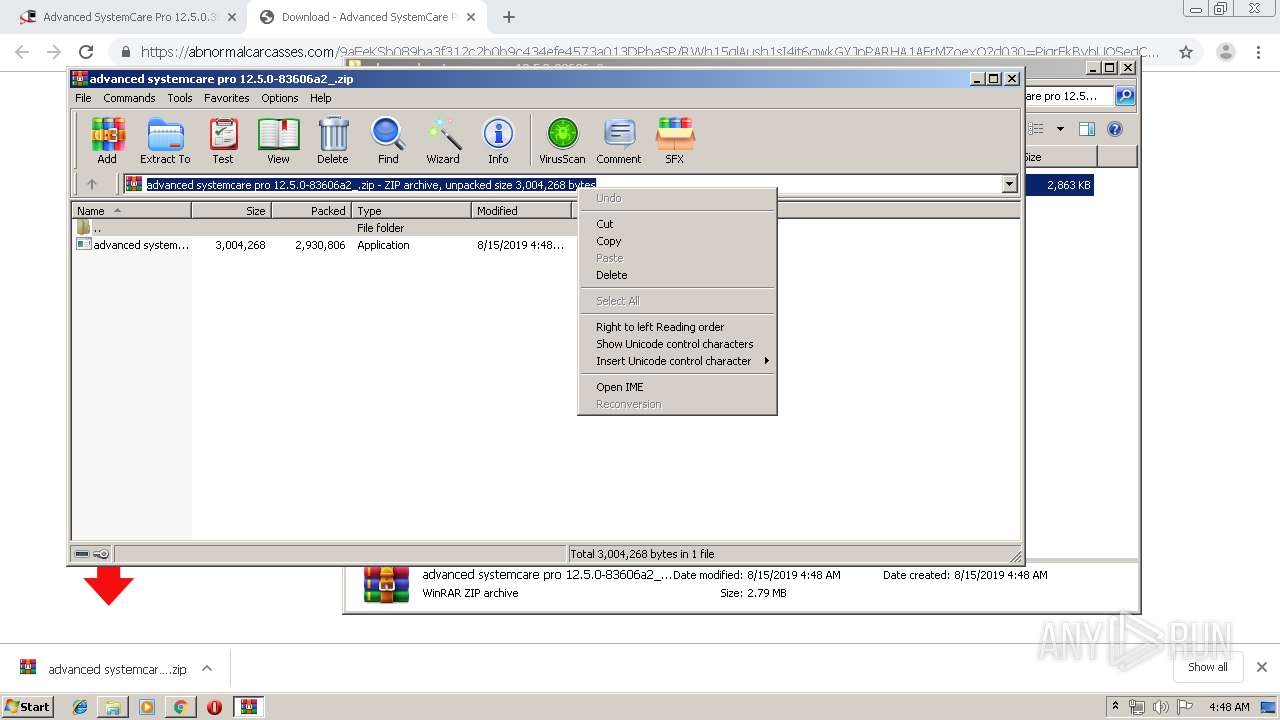1280x720 pixels.
Task: Close the Chrome downloads bar
Action: coord(1262,667)
